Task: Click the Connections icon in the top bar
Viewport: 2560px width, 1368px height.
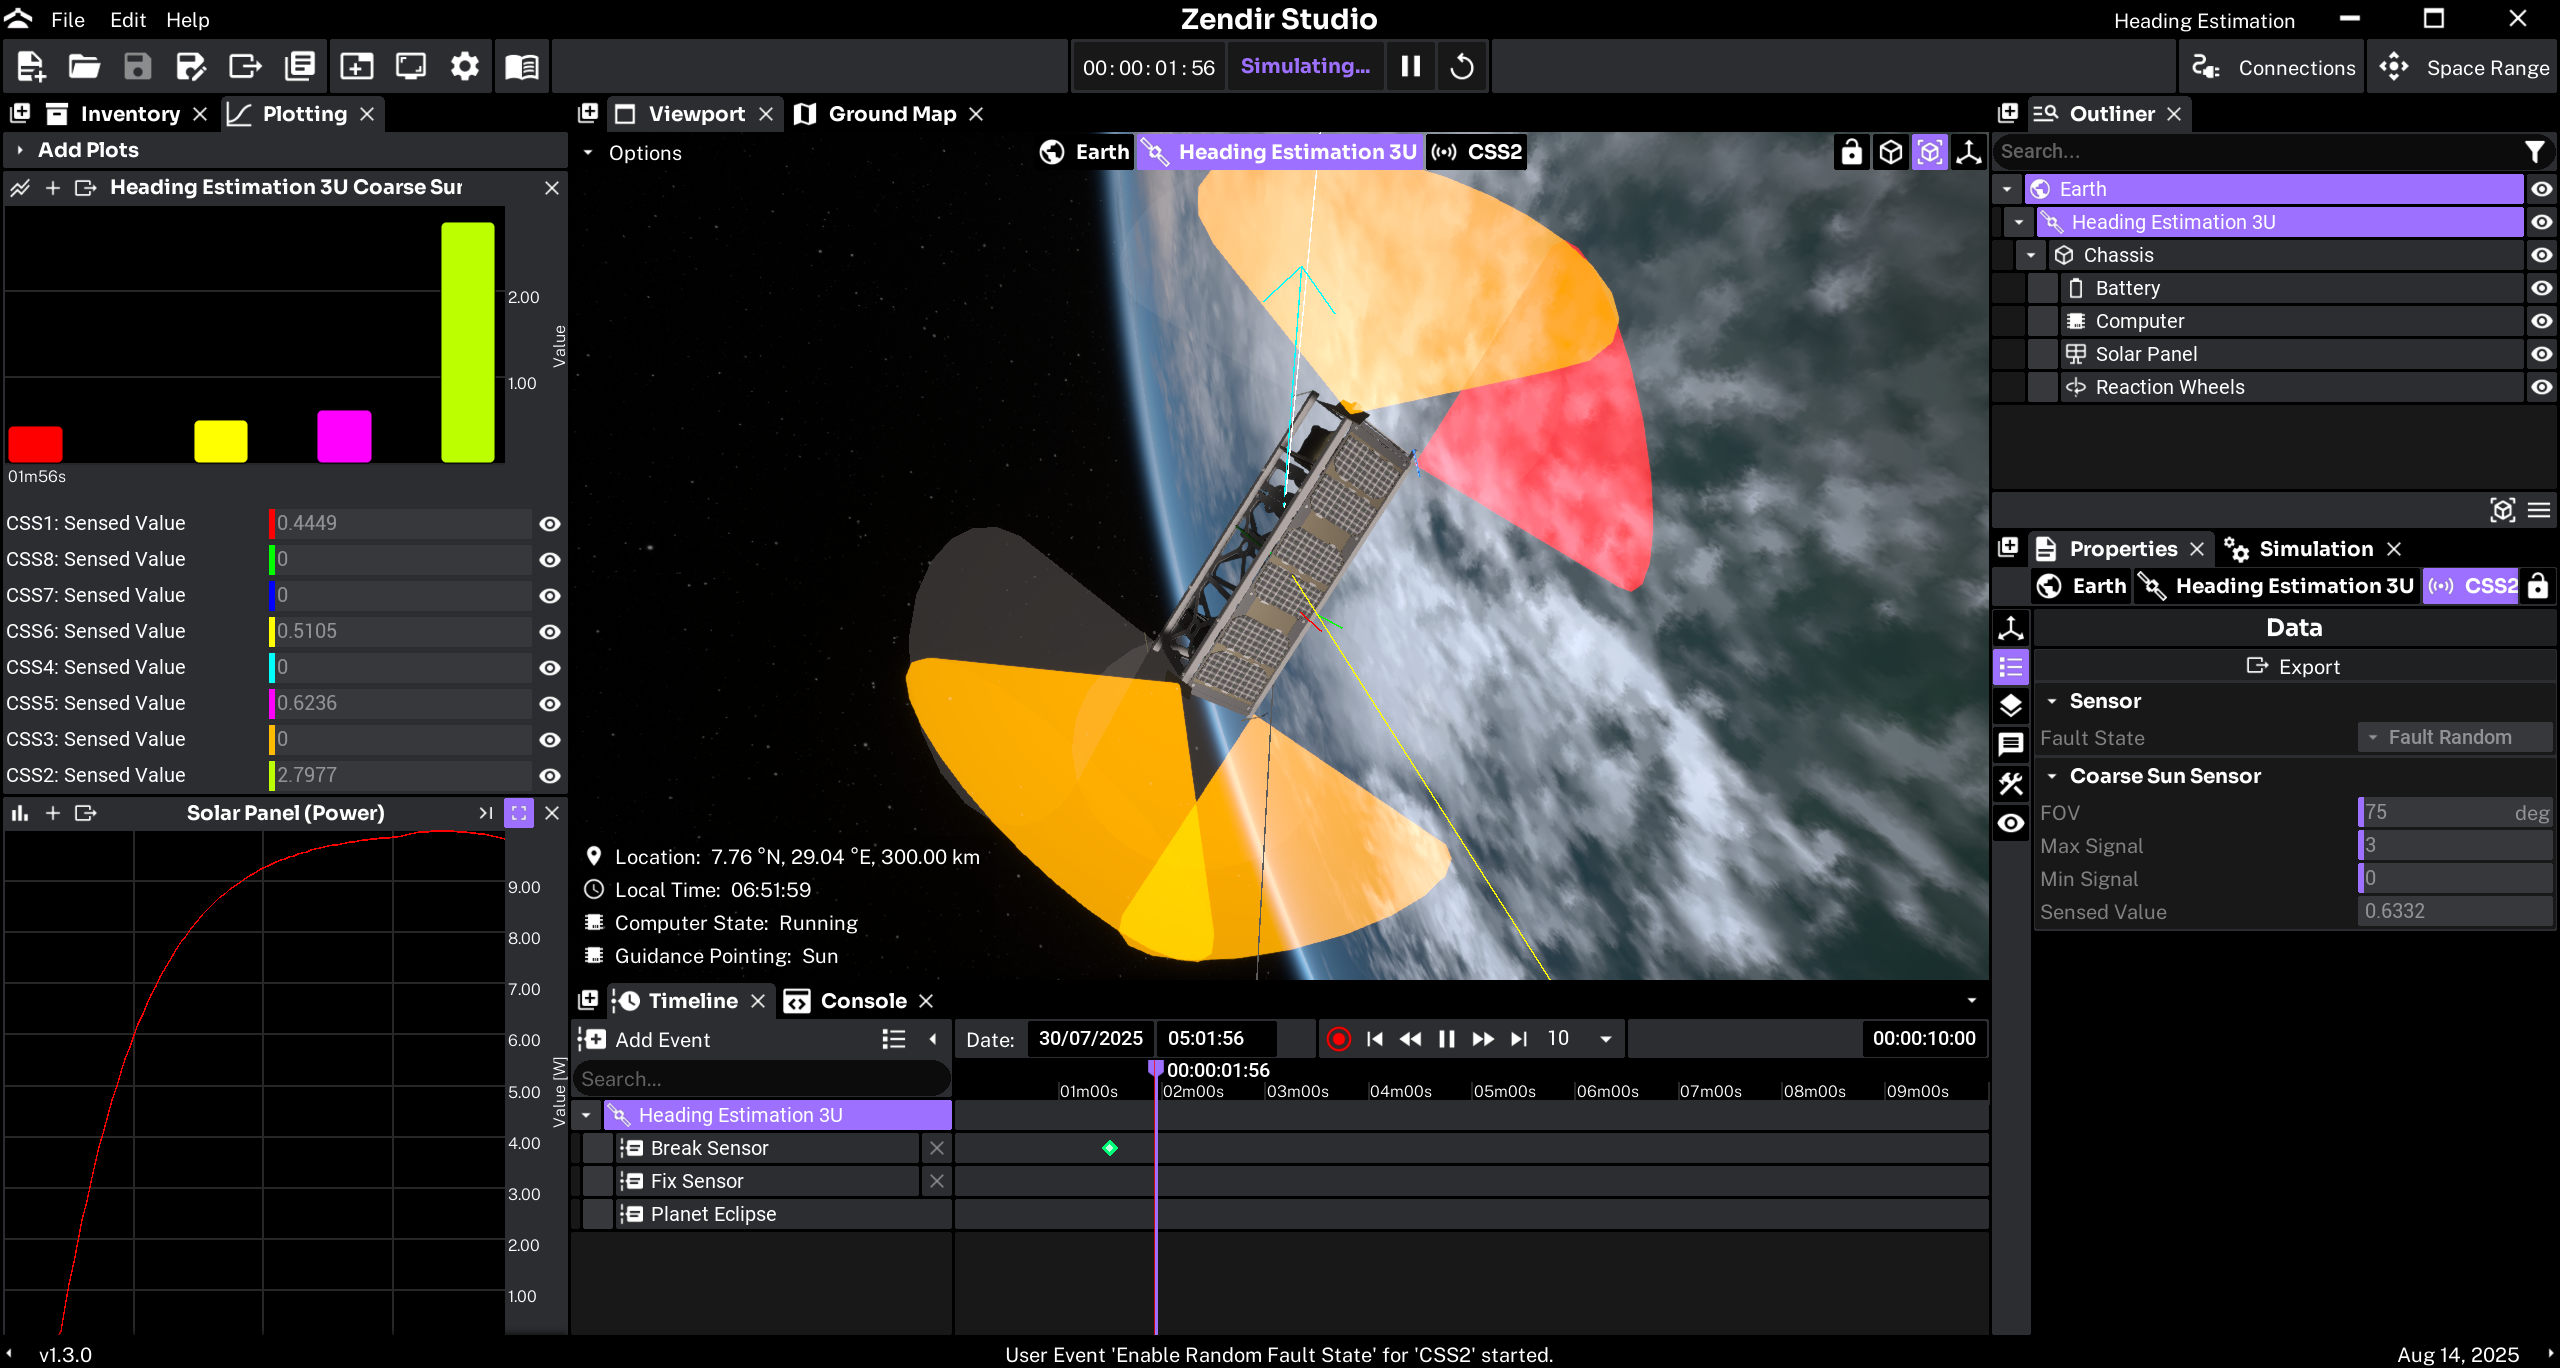Action: 2208,67
